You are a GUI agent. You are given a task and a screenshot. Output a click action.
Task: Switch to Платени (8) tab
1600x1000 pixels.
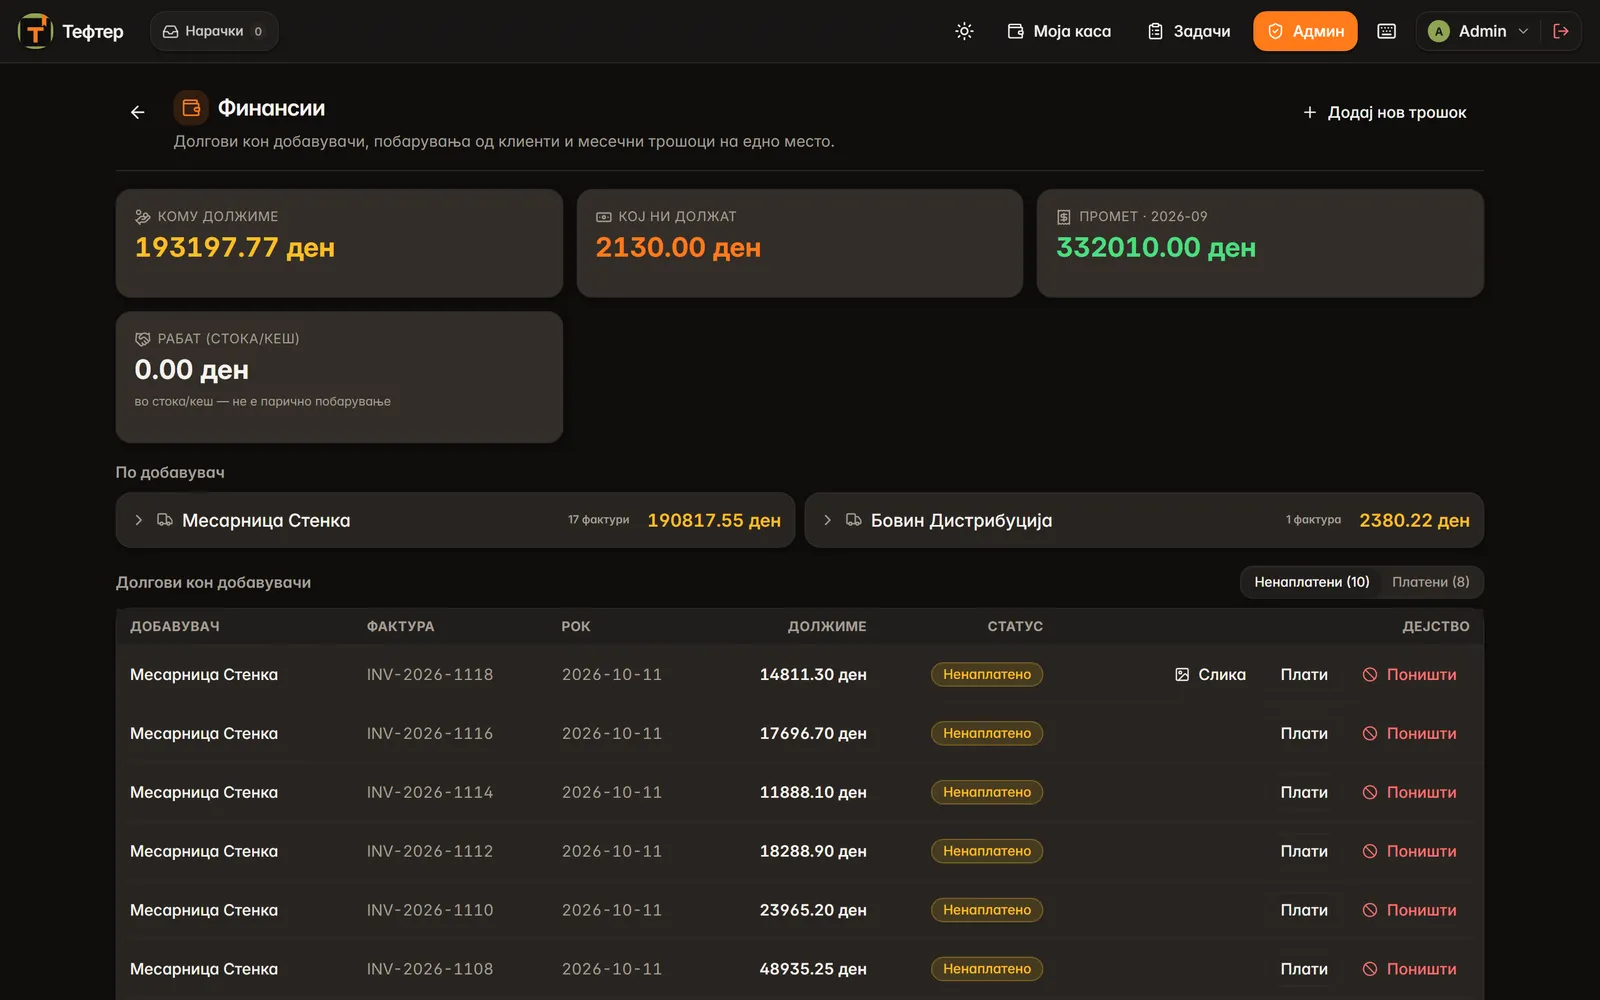click(1431, 582)
